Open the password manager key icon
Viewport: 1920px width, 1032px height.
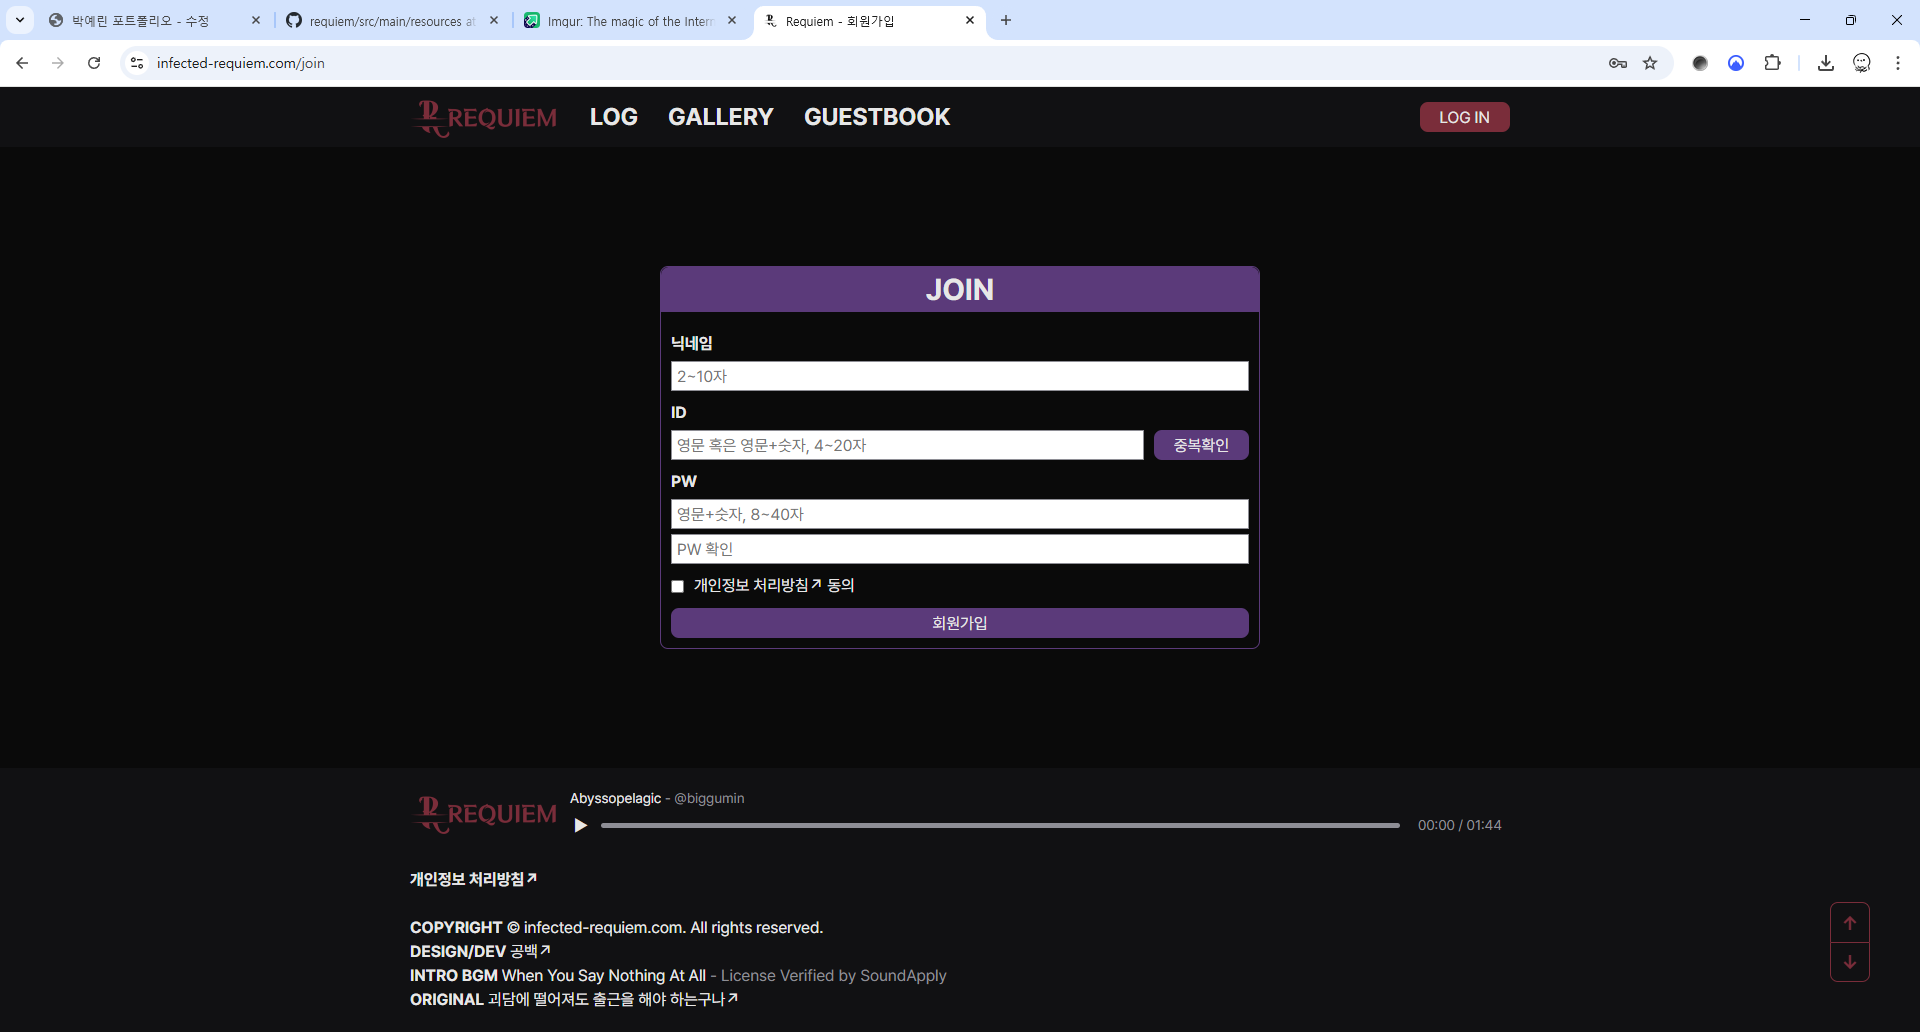(x=1617, y=63)
